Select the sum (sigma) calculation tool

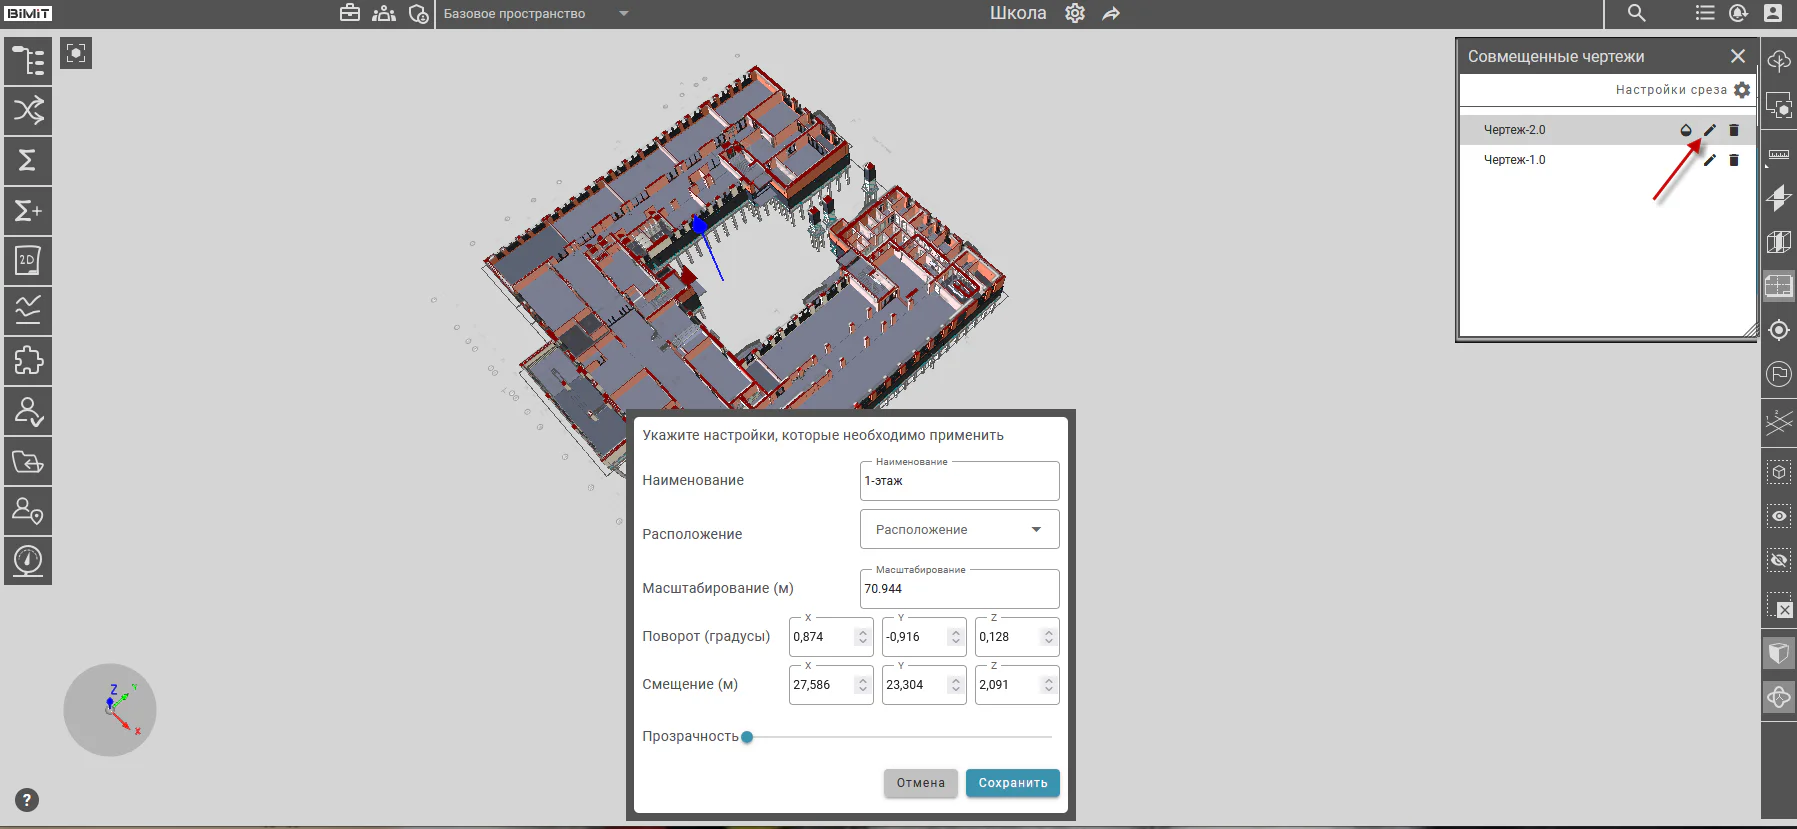click(28, 161)
